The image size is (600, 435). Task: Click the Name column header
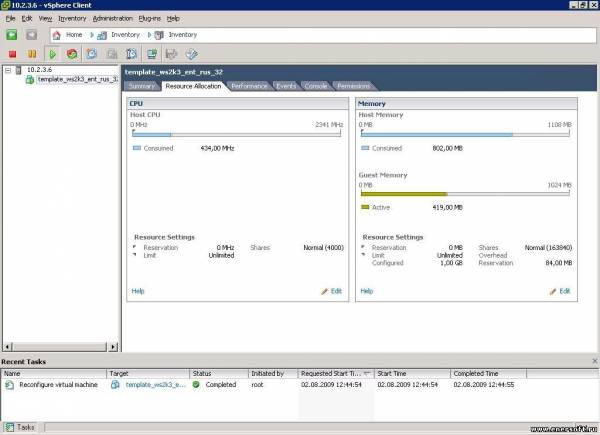[54, 373]
